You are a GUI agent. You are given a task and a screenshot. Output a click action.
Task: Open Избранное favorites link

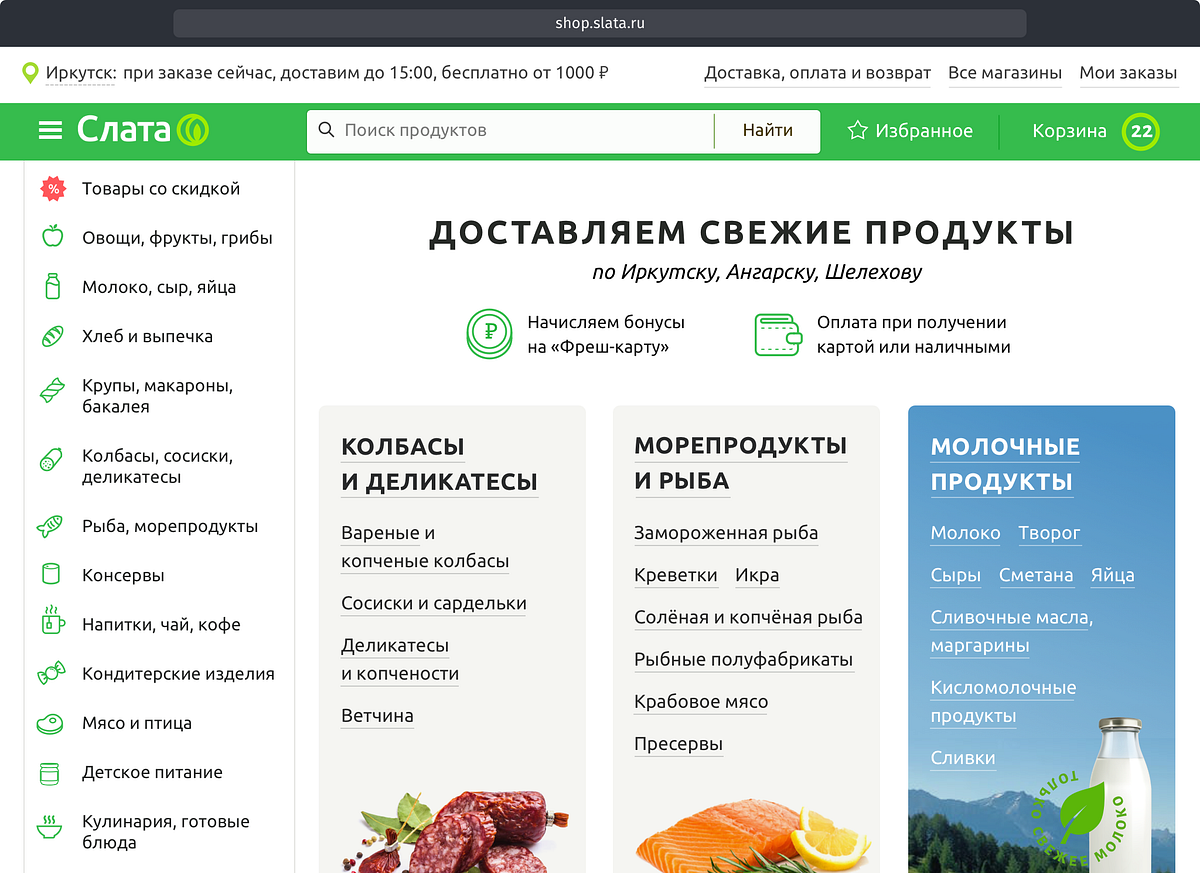point(924,131)
